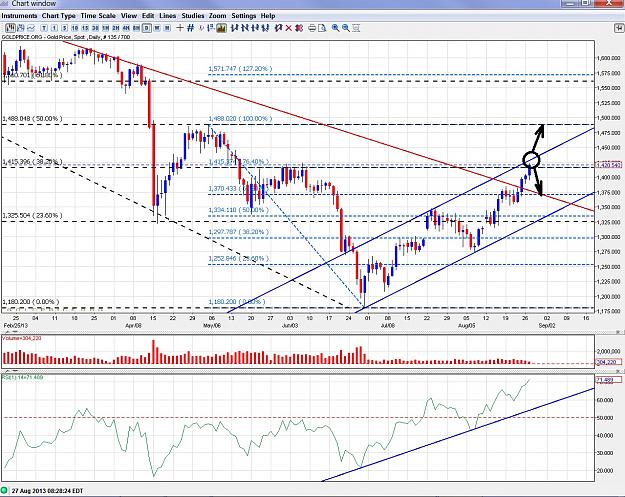Click the edit line icon before red X
Image resolution: width=625 pixels, height=497 pixels.
point(278,28)
